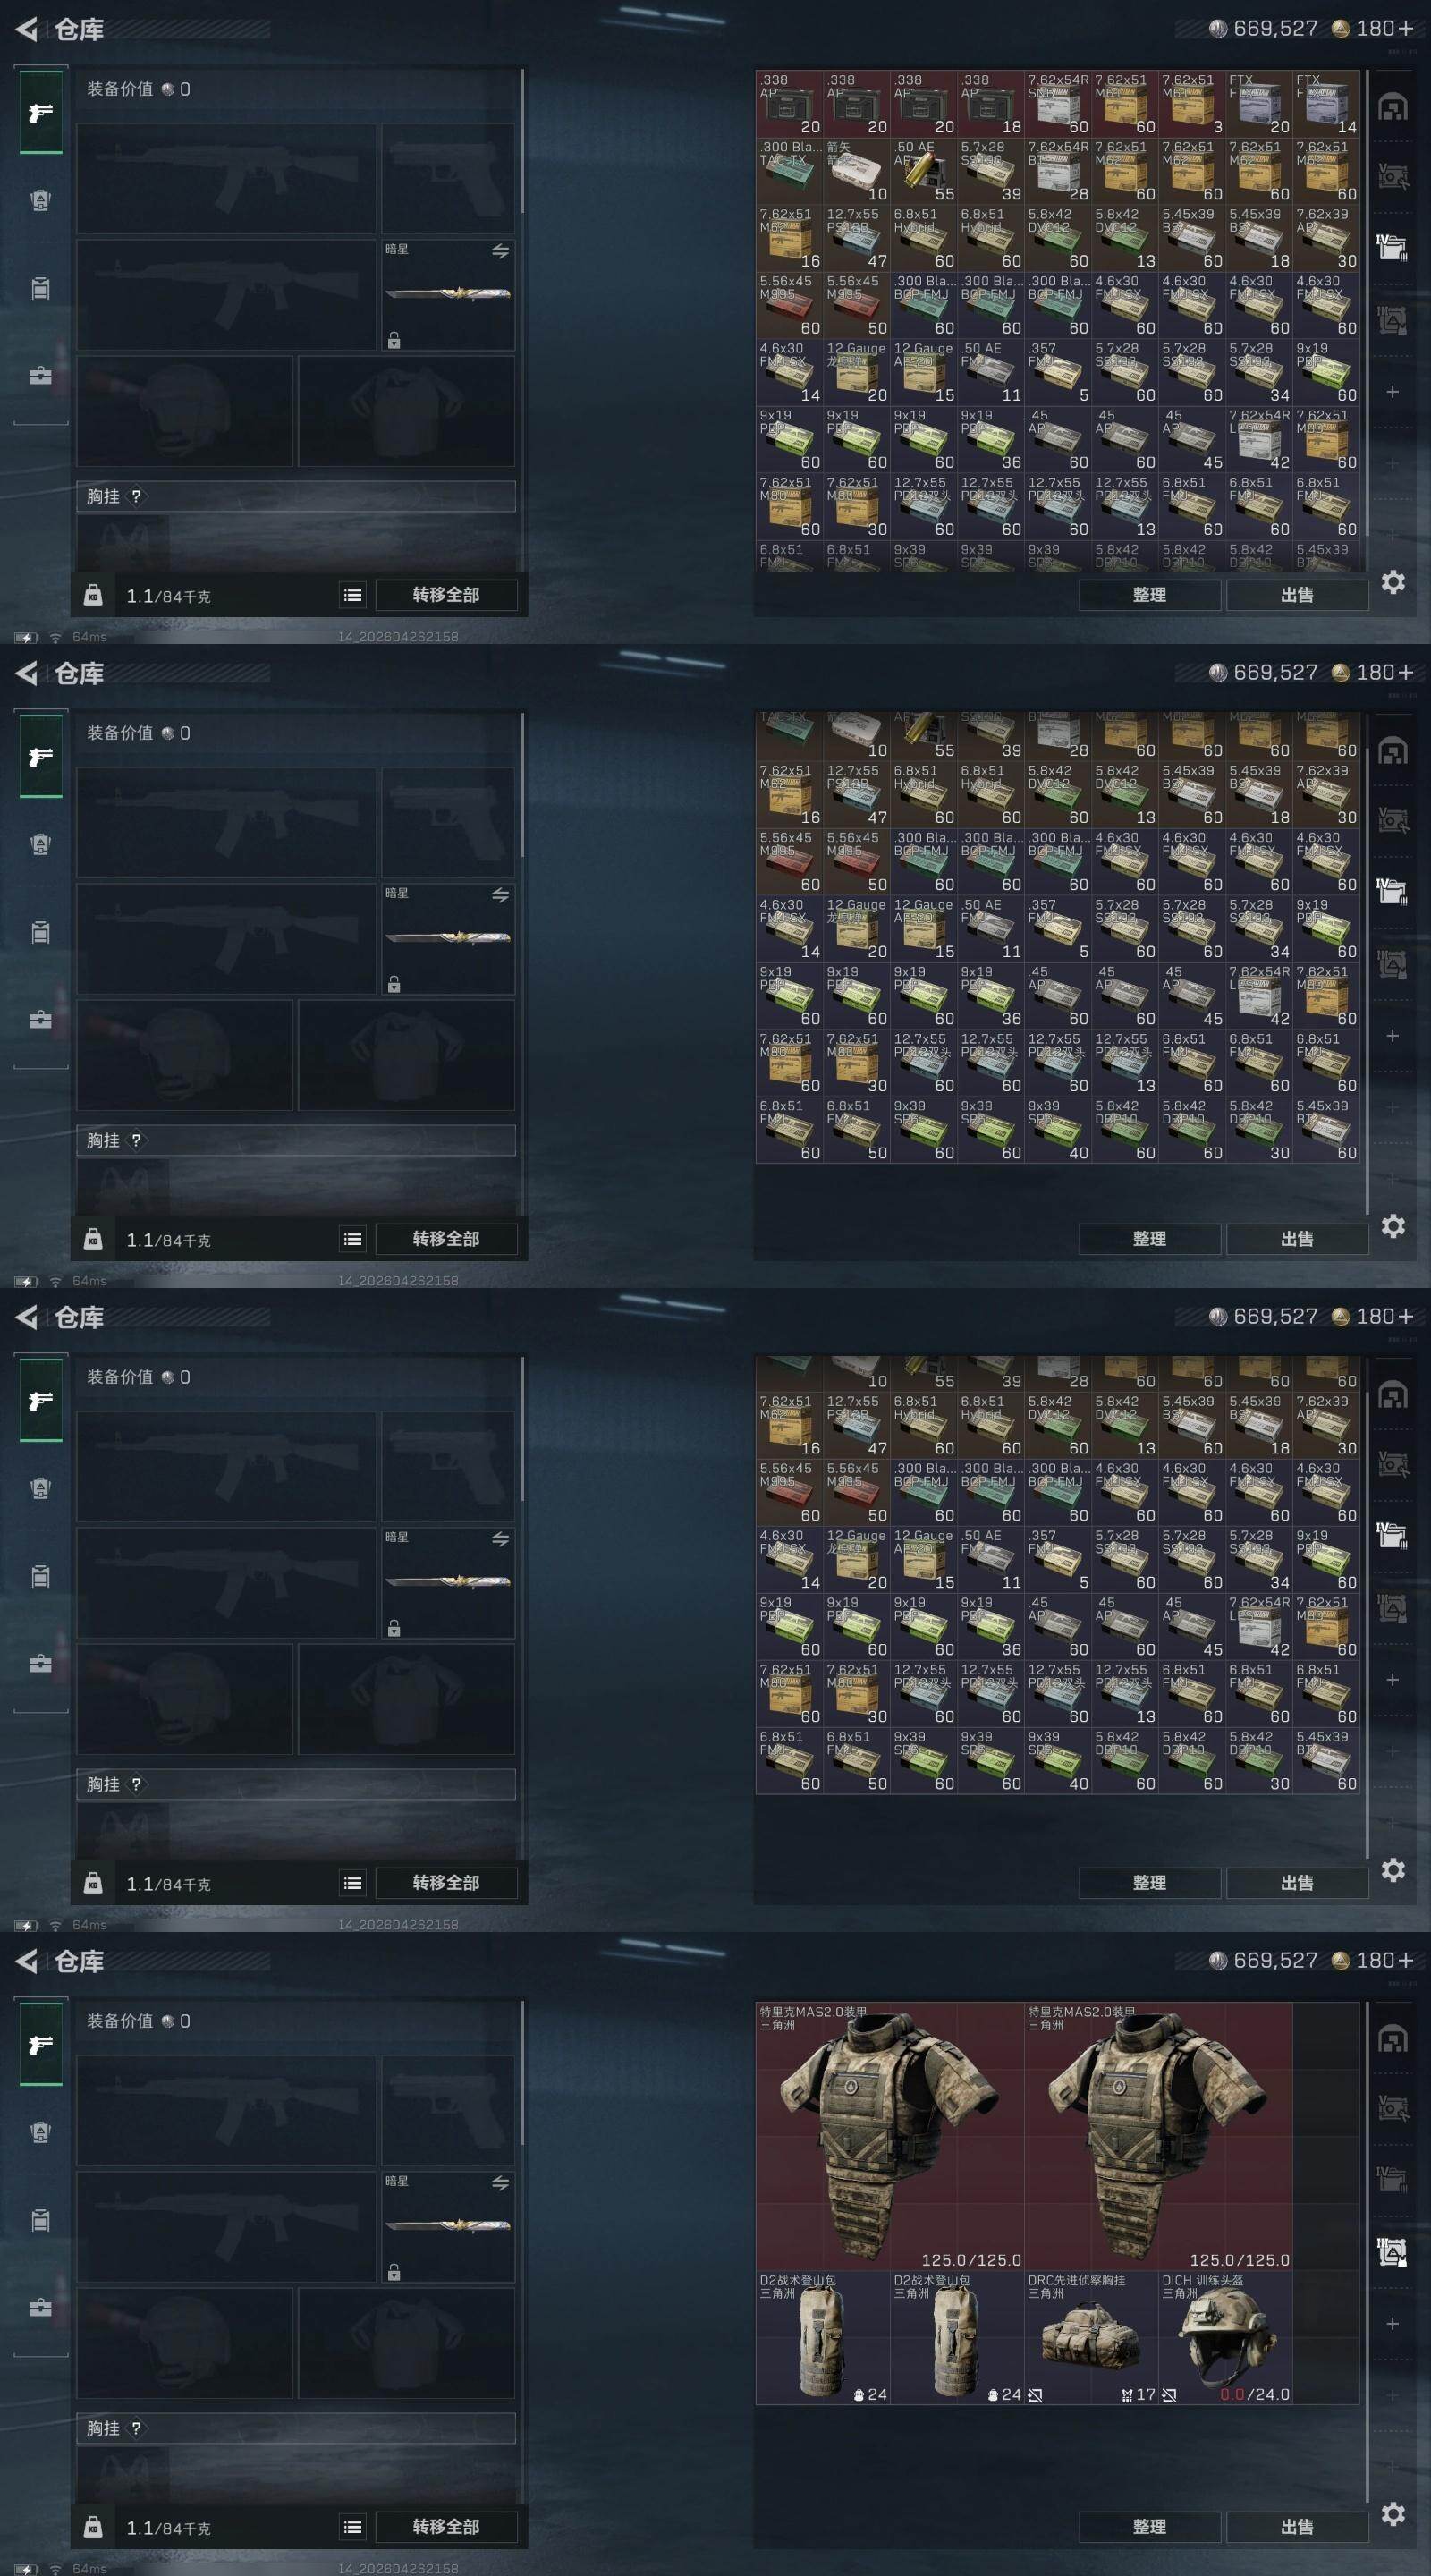Select the FTX ammo stack of 14
The width and height of the screenshot is (1431, 2576).
[1326, 103]
